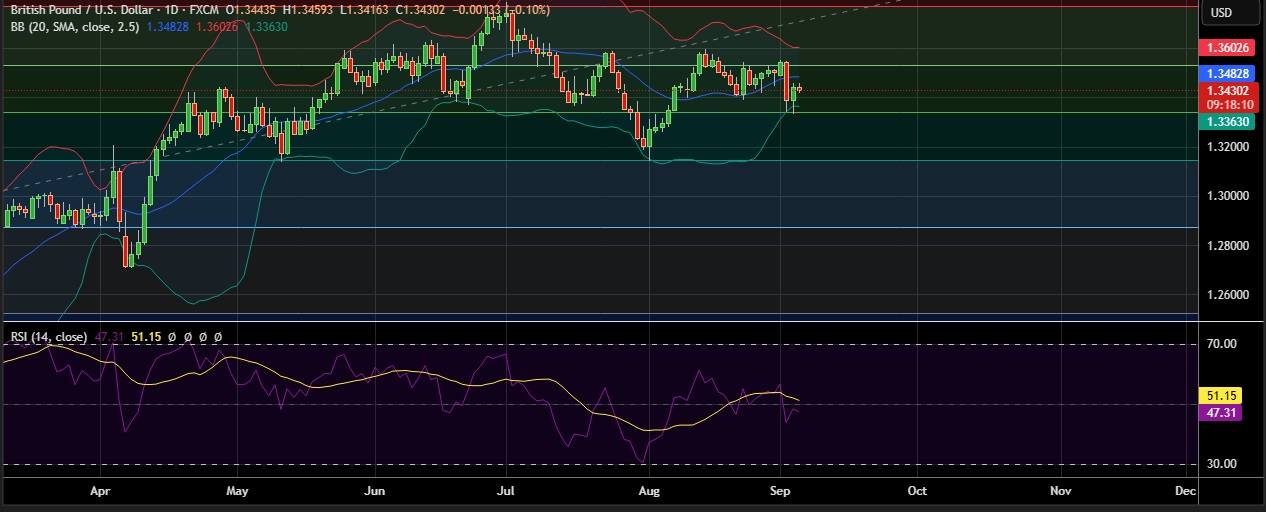Image resolution: width=1266 pixels, height=512 pixels.
Task: Click the 1.32000 price scale value
Action: 1226,147
